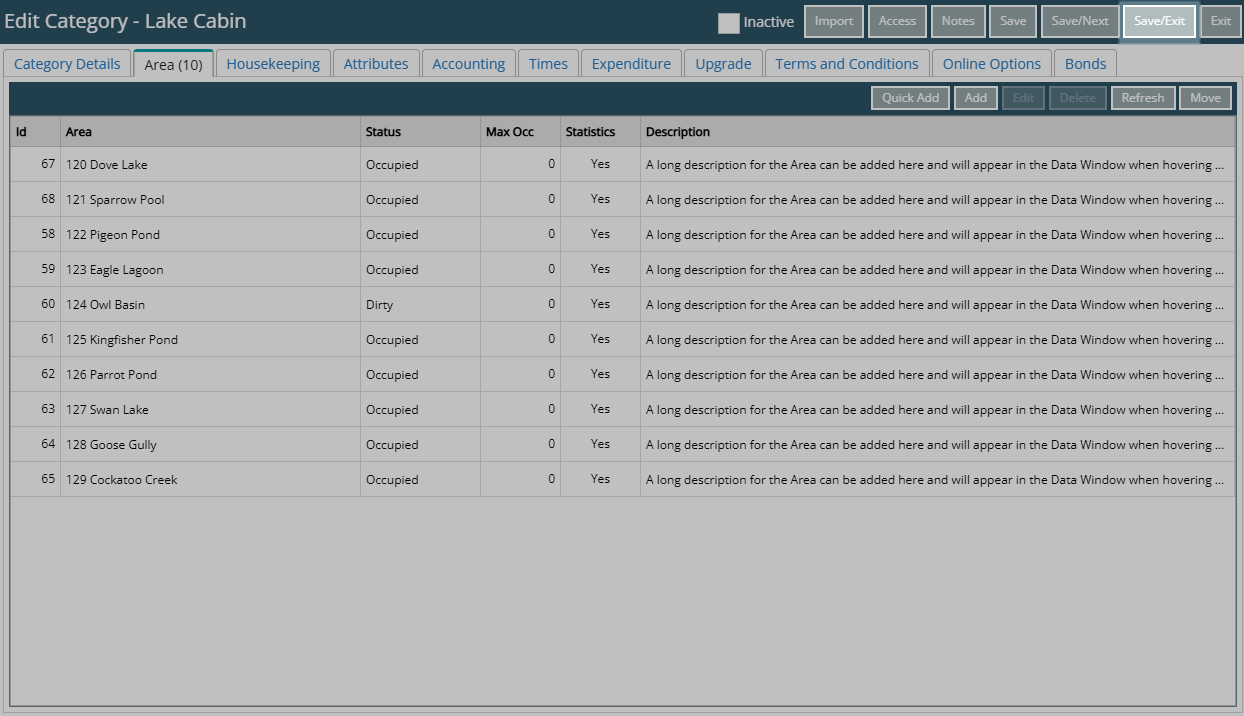Viewport: 1244px width, 716px height.
Task: Select the 126 Parrot Pond row
Action: 623,374
